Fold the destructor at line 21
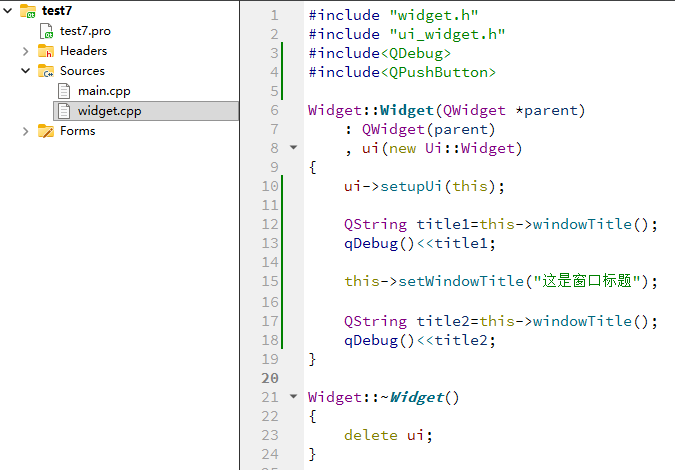This screenshot has height=470, width=675. tap(294, 396)
